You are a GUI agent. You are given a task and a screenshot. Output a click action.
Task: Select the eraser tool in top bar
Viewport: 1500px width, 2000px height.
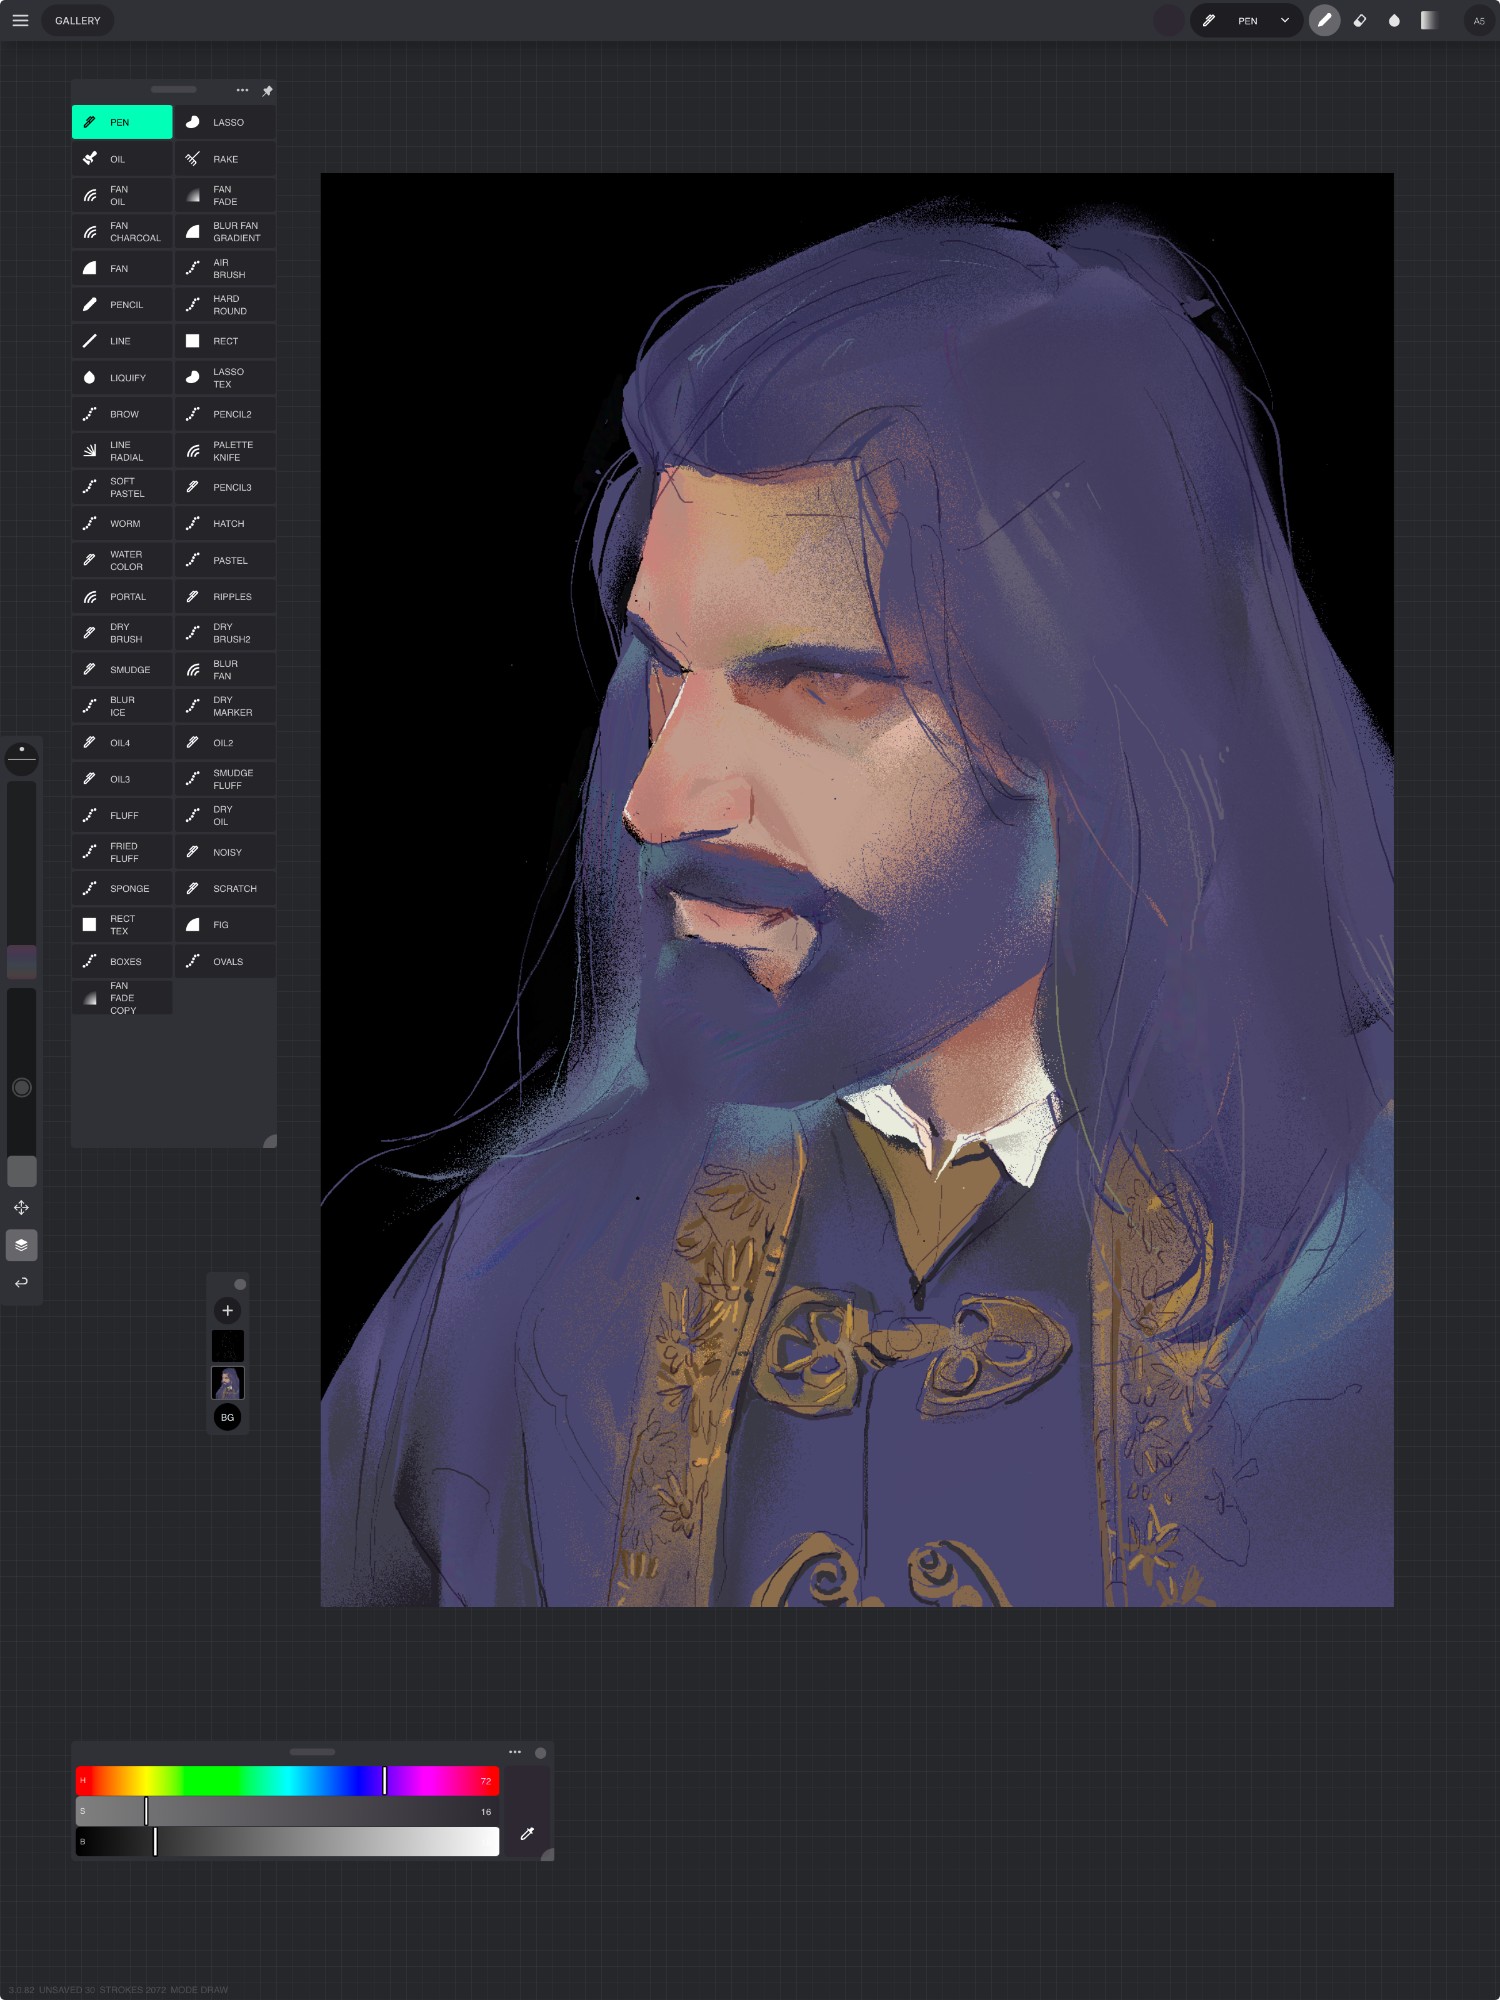pyautogui.click(x=1359, y=21)
